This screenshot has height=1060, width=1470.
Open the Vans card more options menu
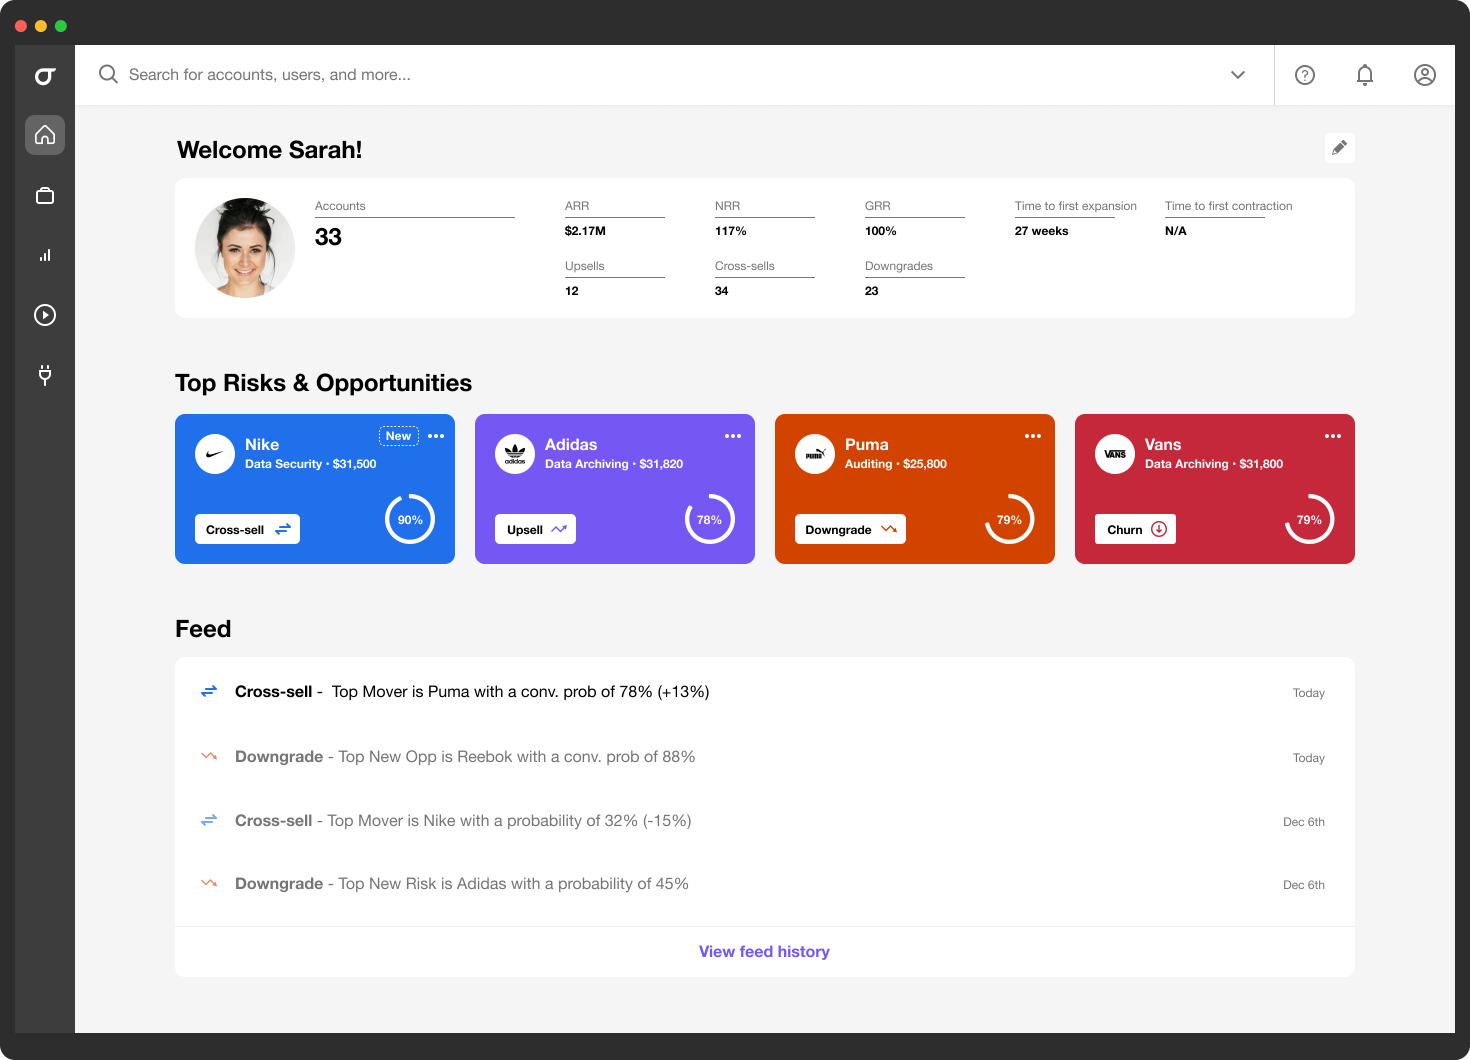[1333, 436]
